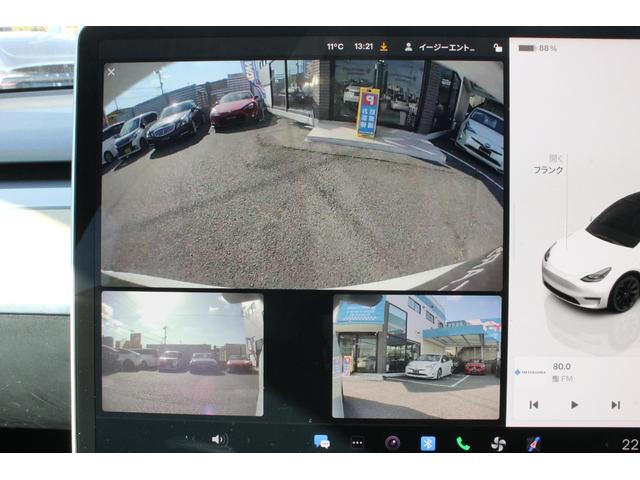640x480 pixels.
Task: Open the driver profile menu
Action: pos(438,47)
